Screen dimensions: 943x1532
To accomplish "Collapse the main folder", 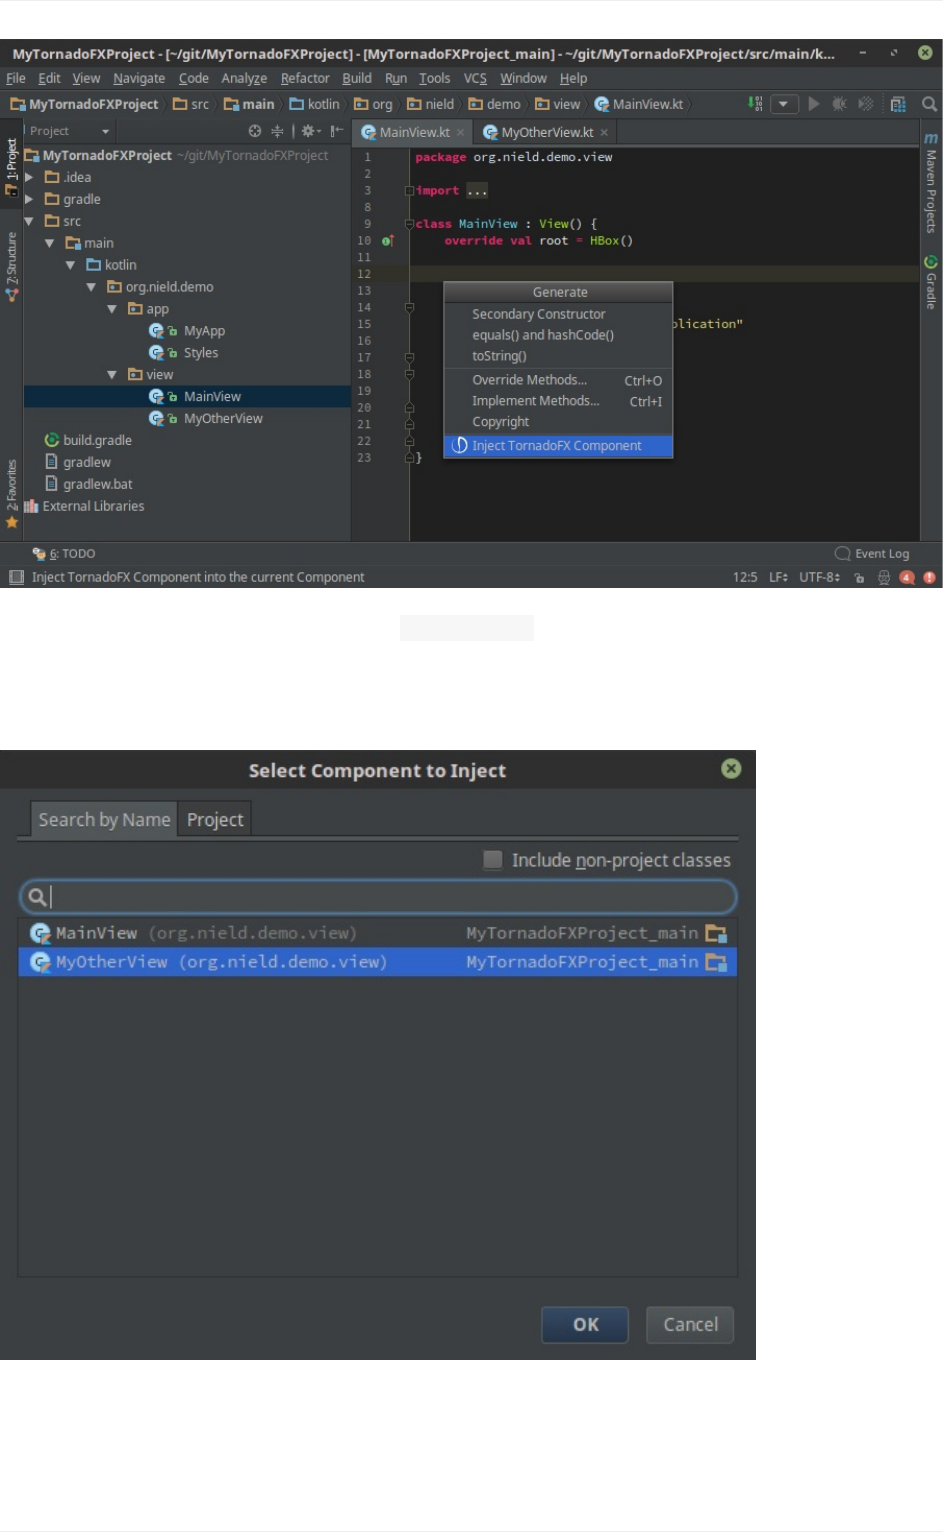I will [50, 243].
